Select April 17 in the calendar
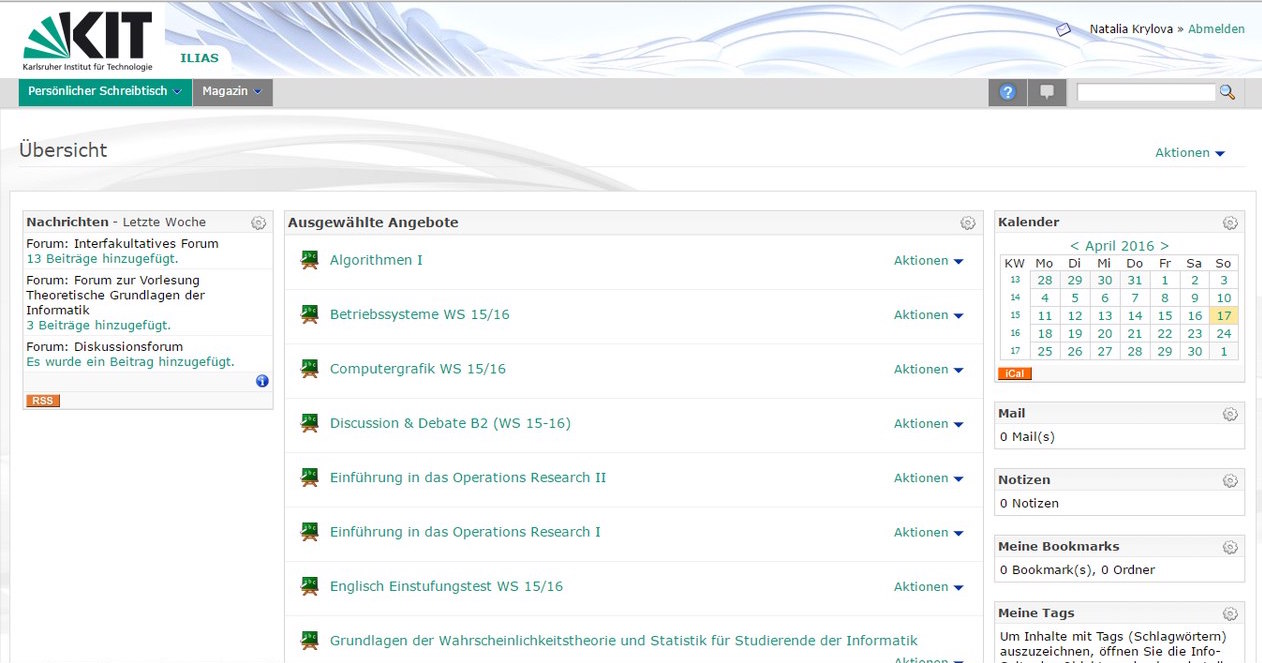Image resolution: width=1262 pixels, height=663 pixels. coord(1223,316)
